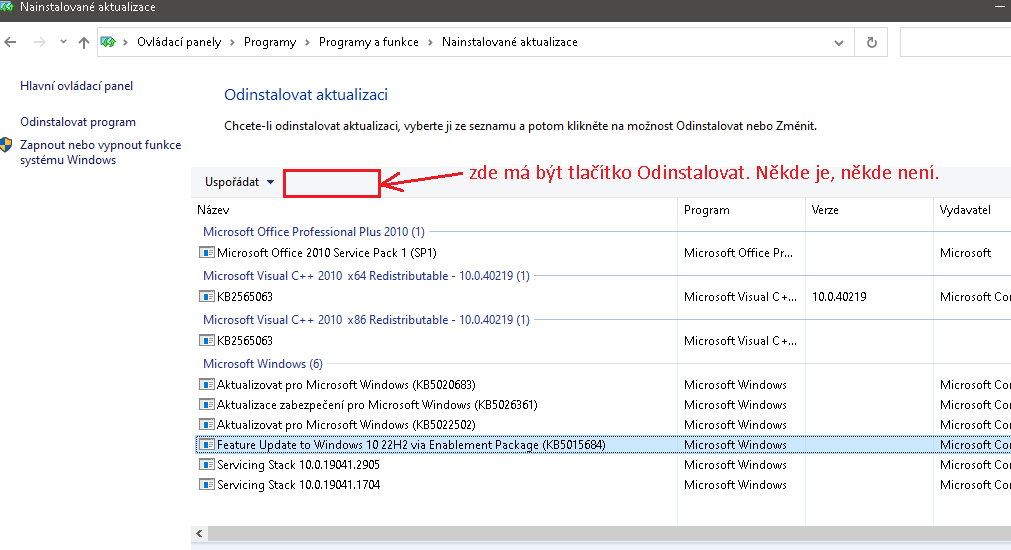Click Odinstalovat aktualizaci heading
Screen dimensions: 1011x550
coord(306,95)
